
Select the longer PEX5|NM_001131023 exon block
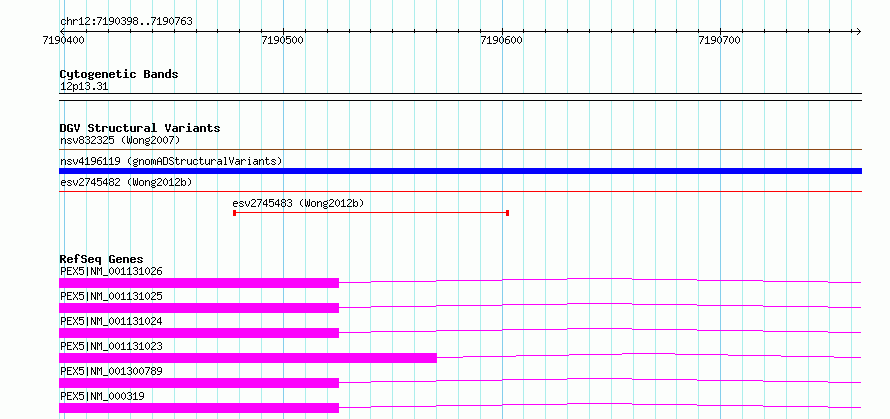pyautogui.click(x=248, y=358)
